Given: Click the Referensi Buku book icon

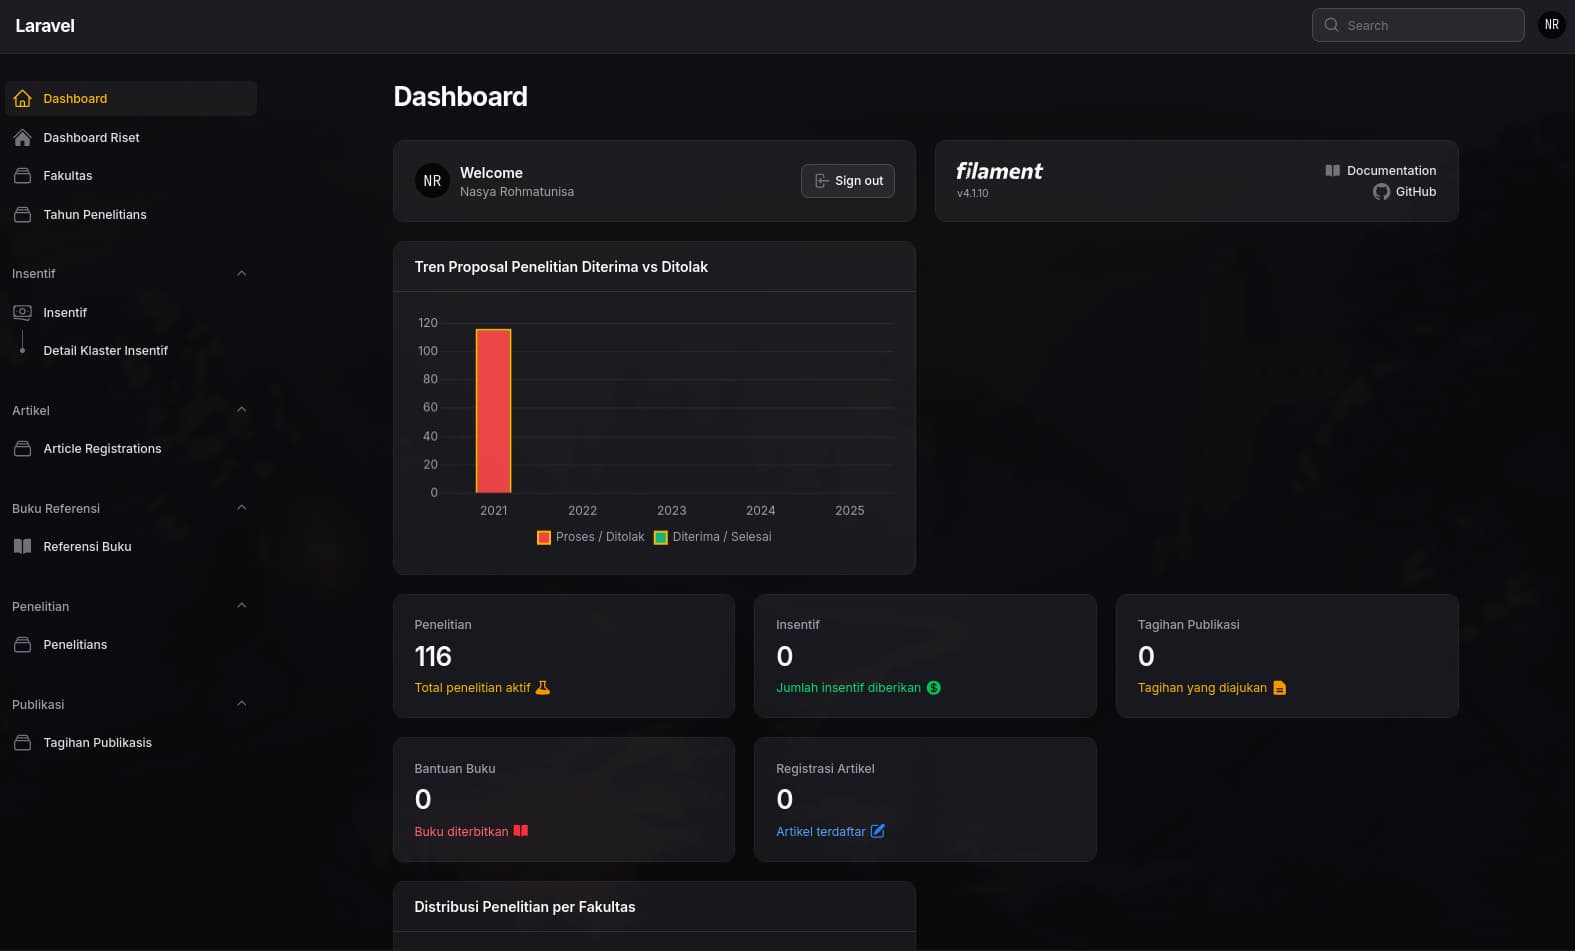Looking at the screenshot, I should 22,546.
